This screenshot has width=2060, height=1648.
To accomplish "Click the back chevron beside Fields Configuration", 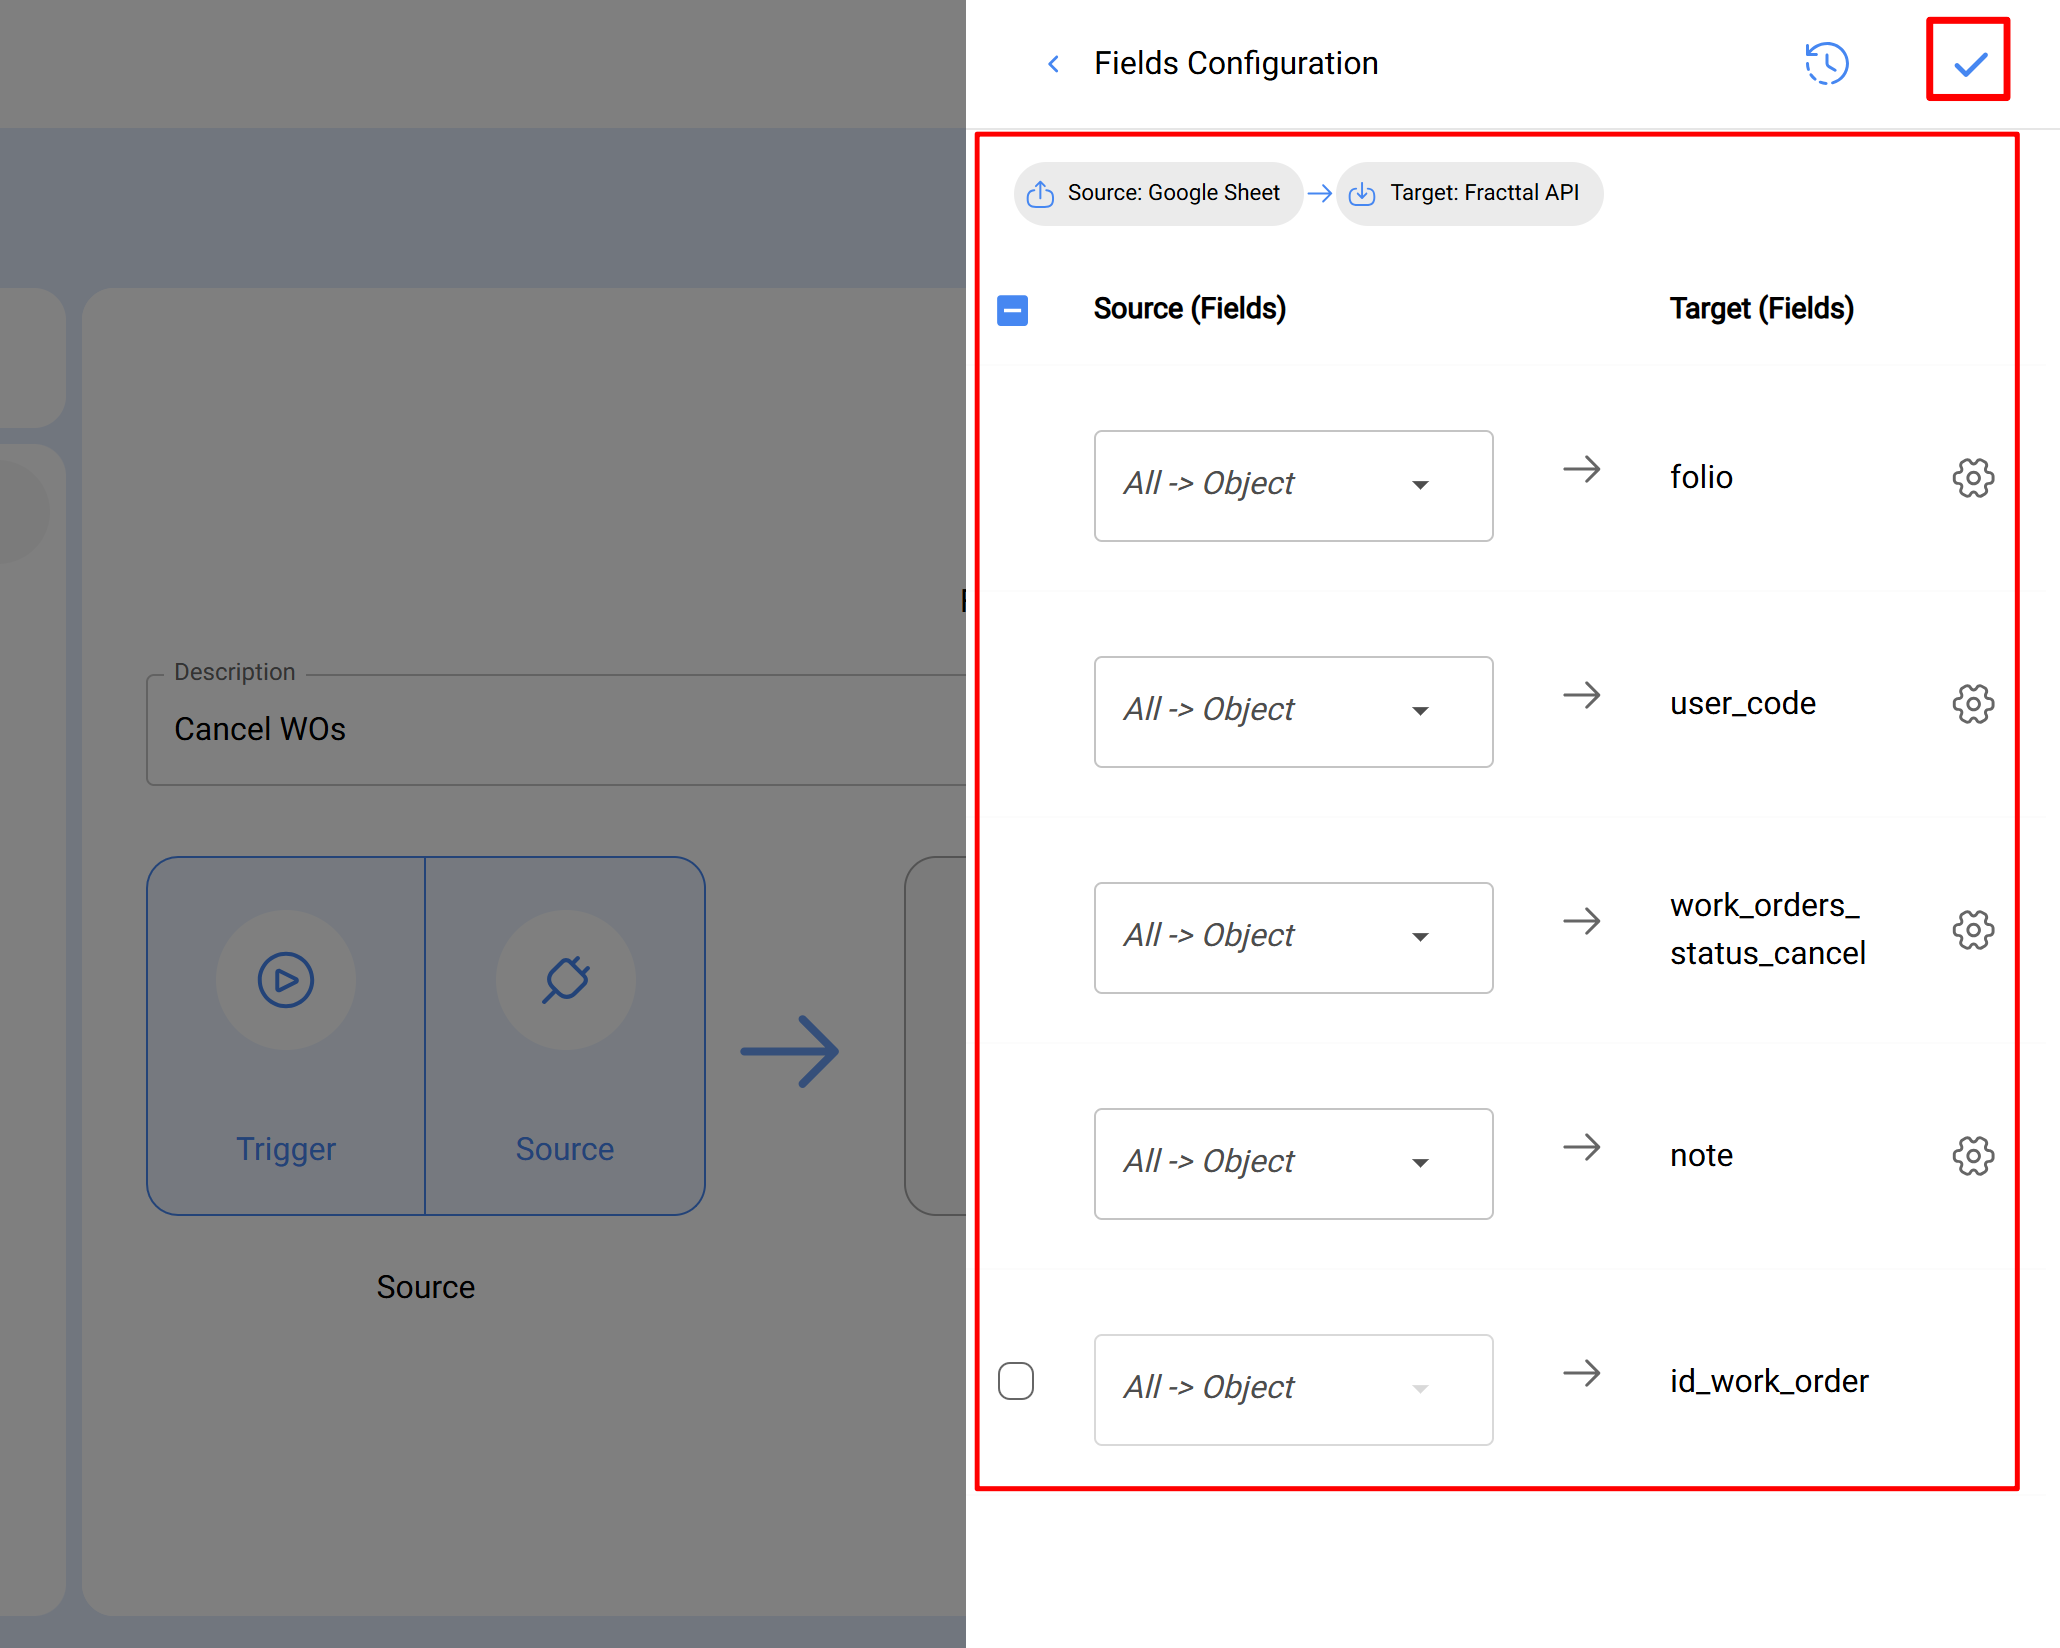I will [1053, 64].
